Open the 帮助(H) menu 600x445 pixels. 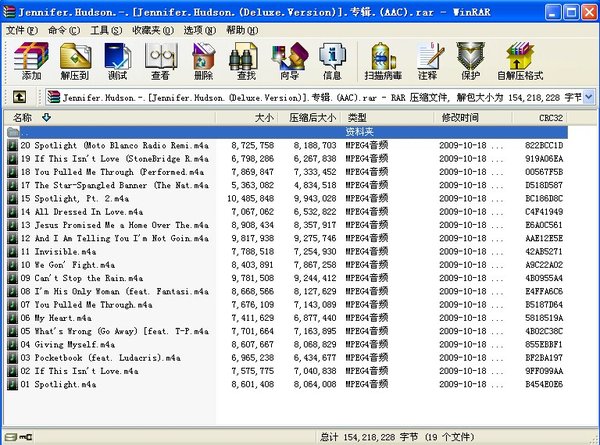pos(242,30)
